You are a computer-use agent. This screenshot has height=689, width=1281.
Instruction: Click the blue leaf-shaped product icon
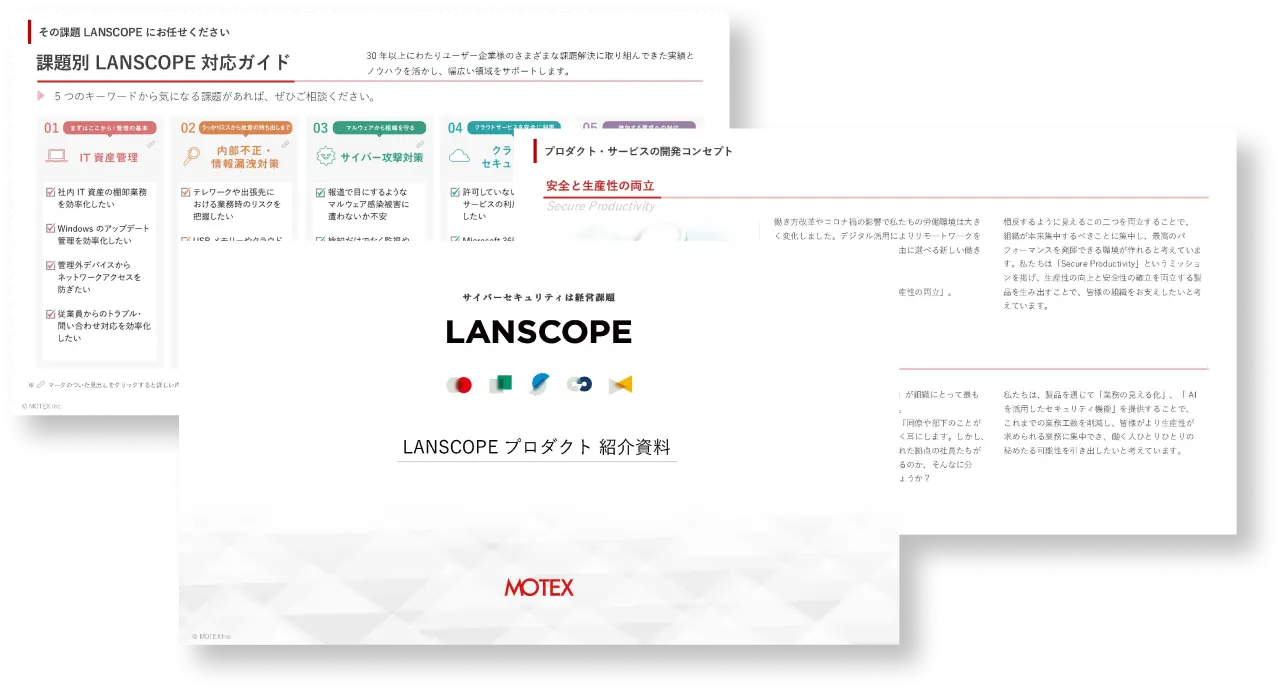coord(540,384)
